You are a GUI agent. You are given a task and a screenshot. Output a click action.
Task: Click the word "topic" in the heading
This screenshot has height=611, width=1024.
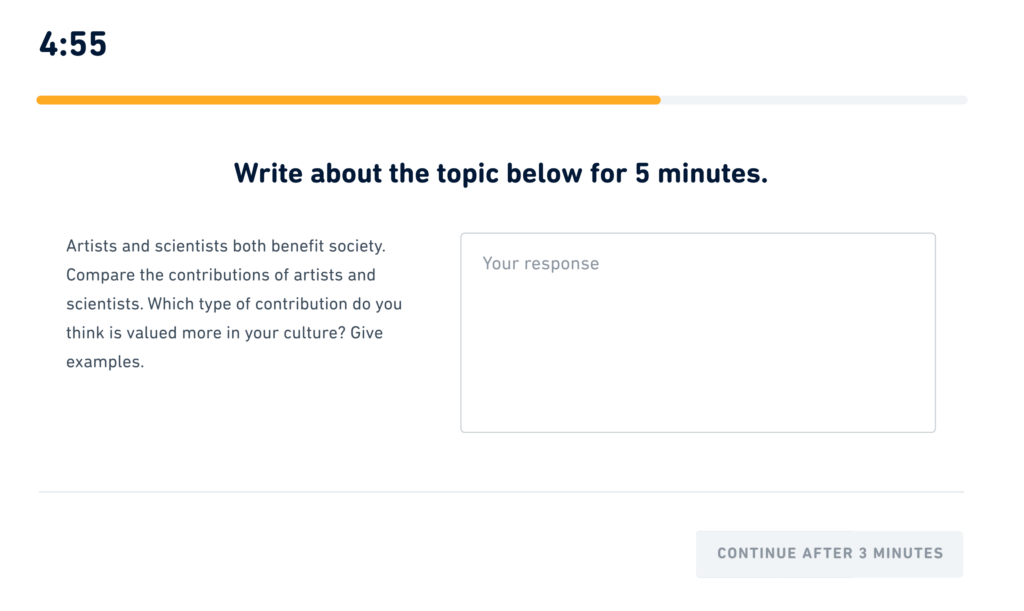click(468, 174)
